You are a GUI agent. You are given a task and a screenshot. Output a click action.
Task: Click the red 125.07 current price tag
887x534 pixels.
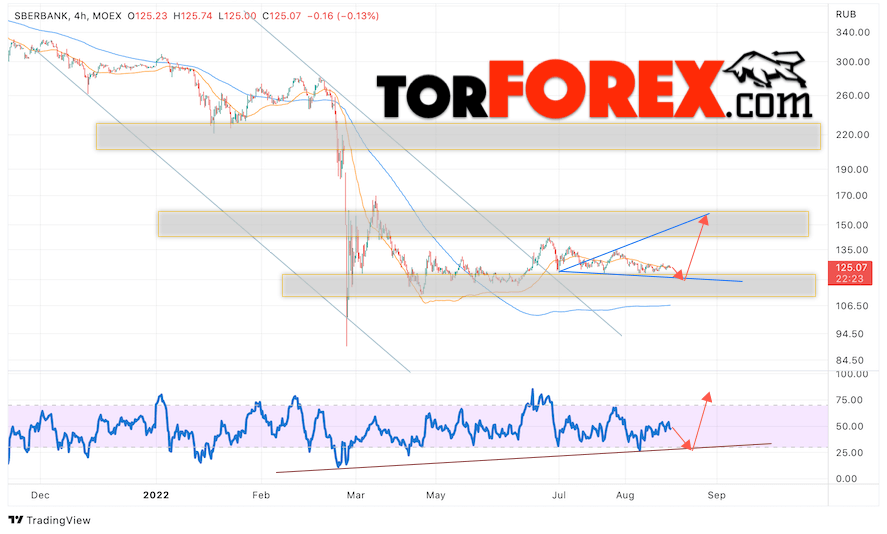[849, 273]
